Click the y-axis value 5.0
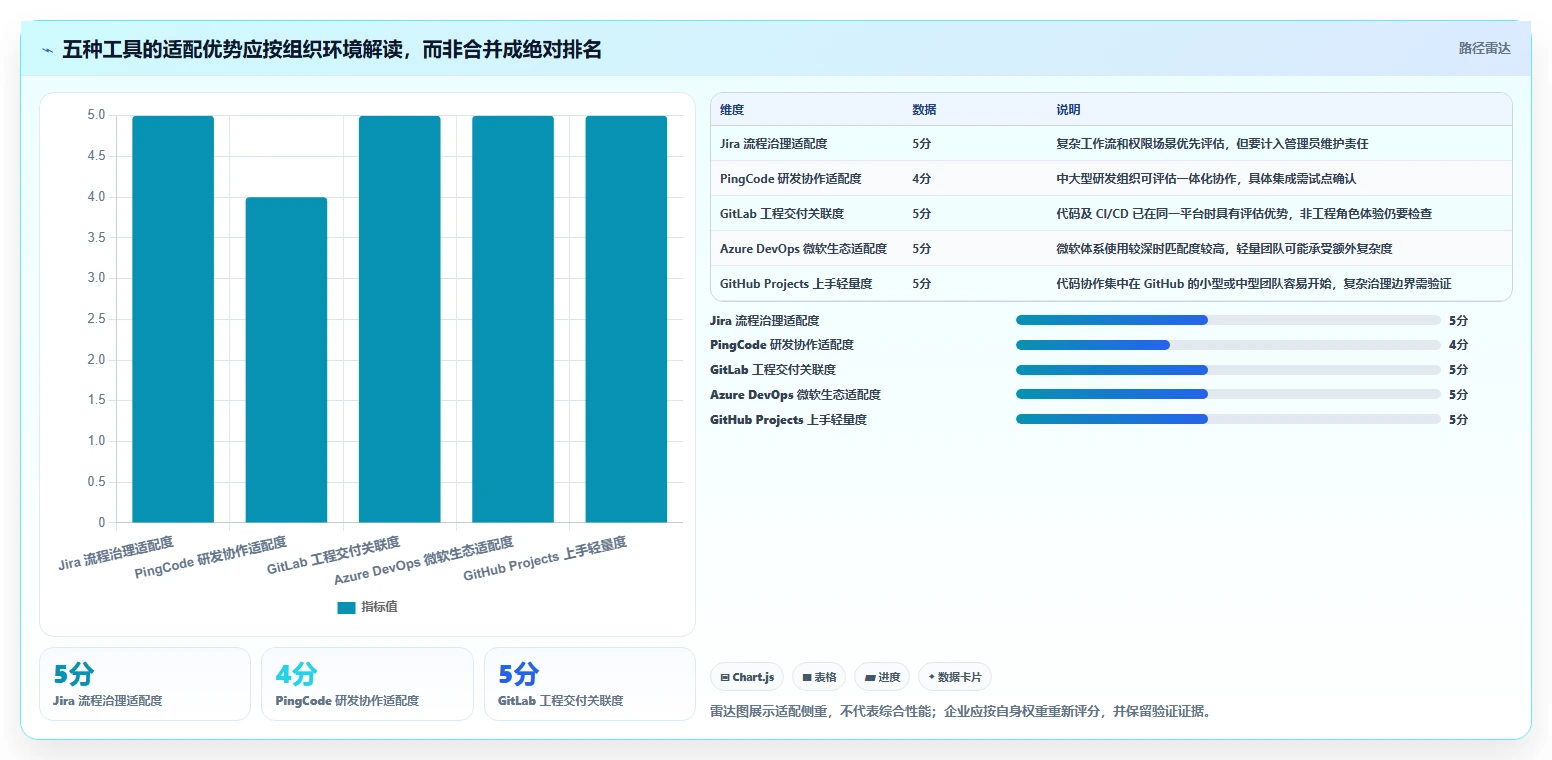The width and height of the screenshot is (1552, 760). [x=96, y=115]
